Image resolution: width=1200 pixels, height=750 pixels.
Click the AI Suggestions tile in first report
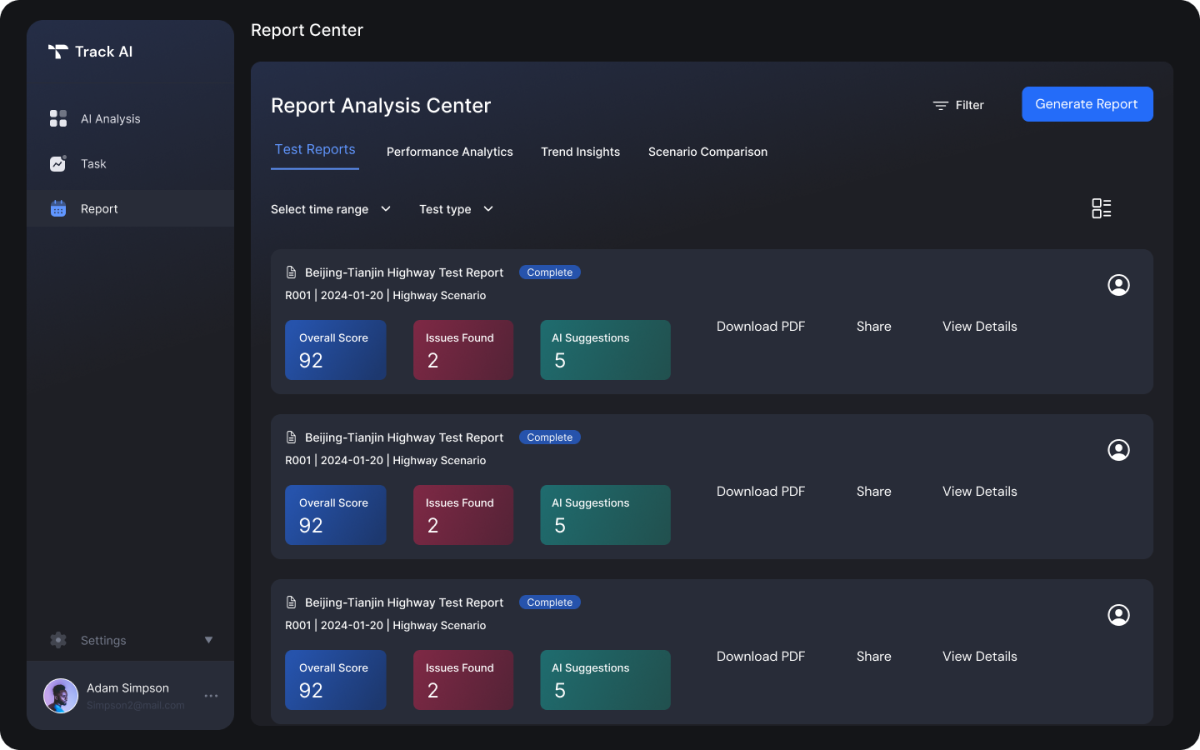pos(605,350)
